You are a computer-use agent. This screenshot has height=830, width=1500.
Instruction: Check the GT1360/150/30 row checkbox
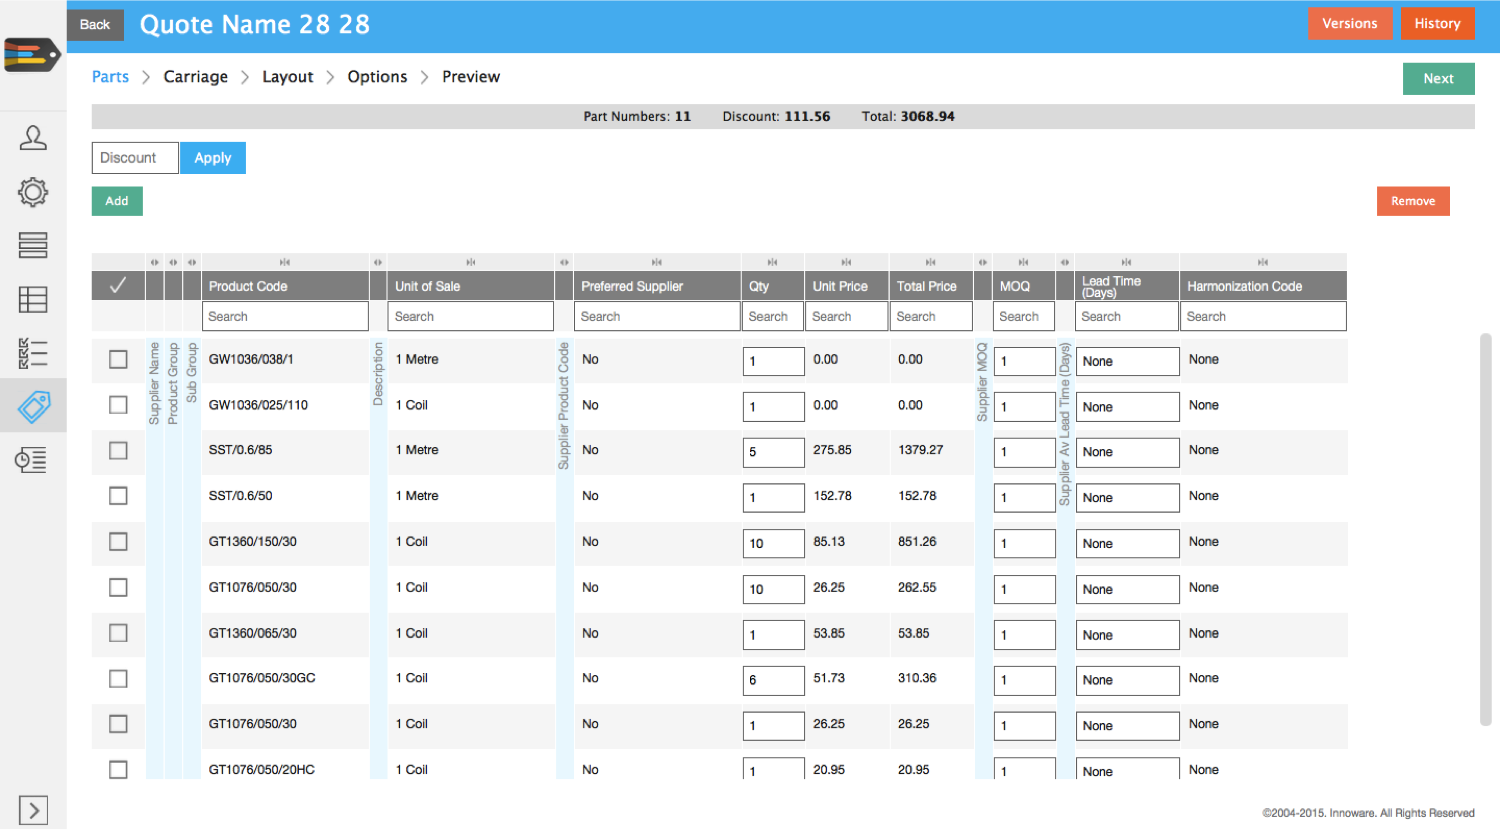[118, 542]
